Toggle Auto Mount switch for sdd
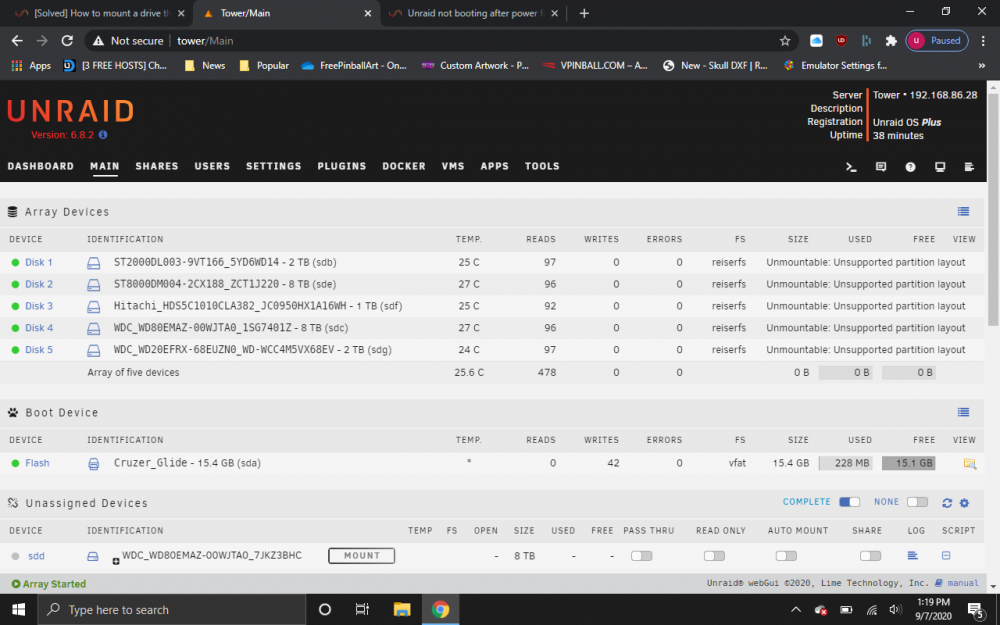 point(786,555)
